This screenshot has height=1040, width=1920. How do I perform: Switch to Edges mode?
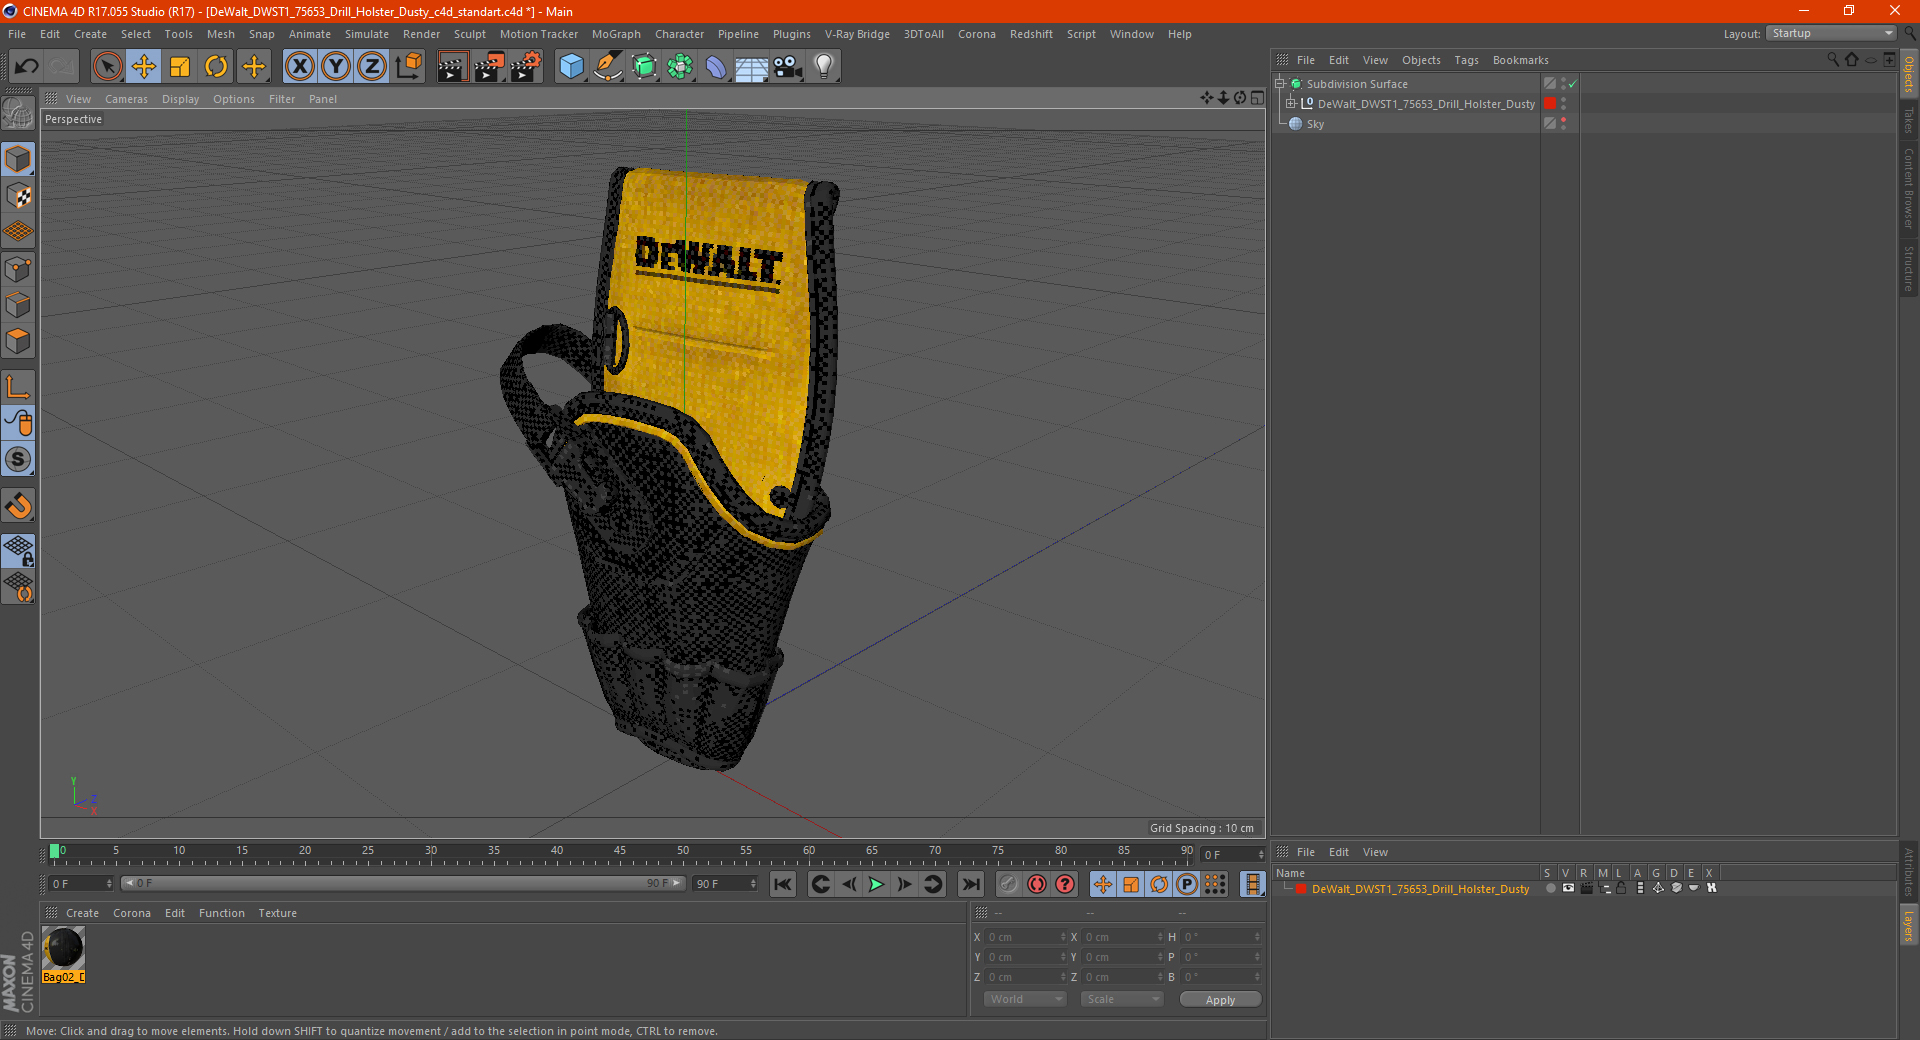18,305
